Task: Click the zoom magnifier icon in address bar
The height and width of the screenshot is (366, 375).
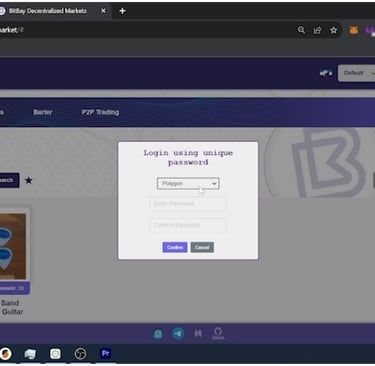Action: pyautogui.click(x=301, y=30)
